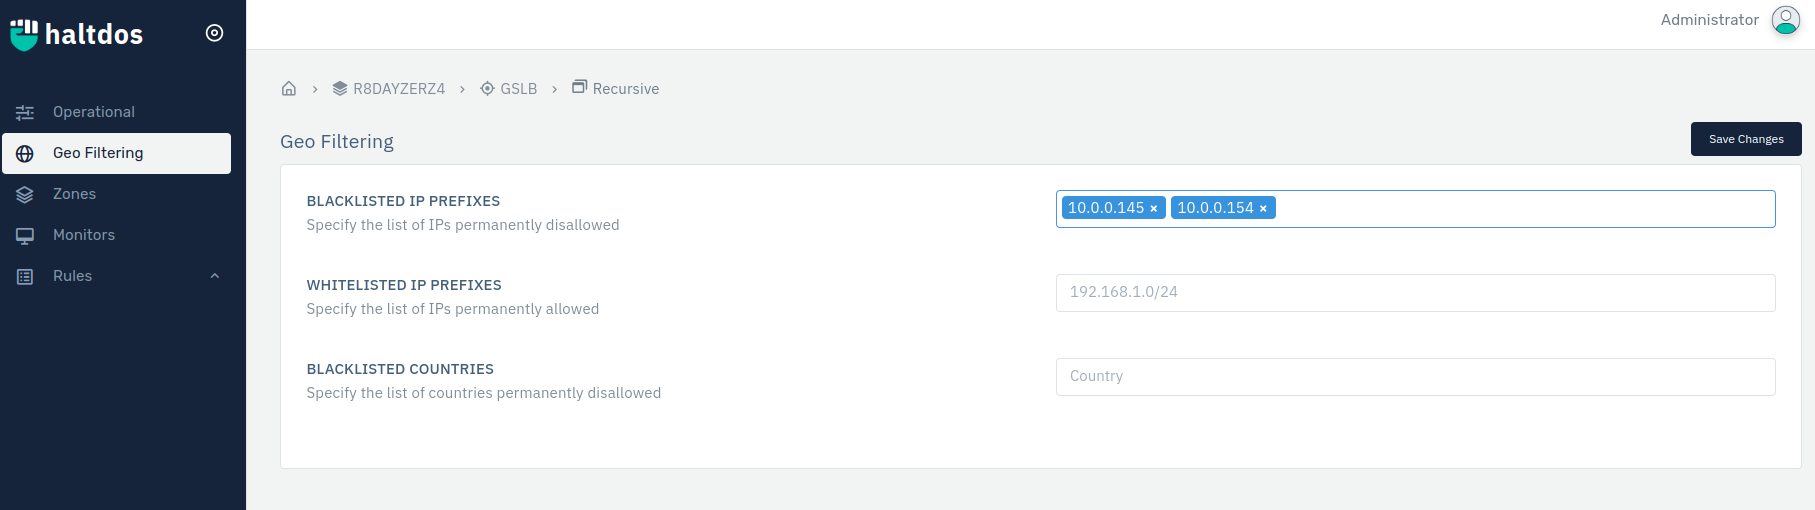Expand the Rules sidebar section chevron
The width and height of the screenshot is (1815, 510).
click(x=214, y=276)
